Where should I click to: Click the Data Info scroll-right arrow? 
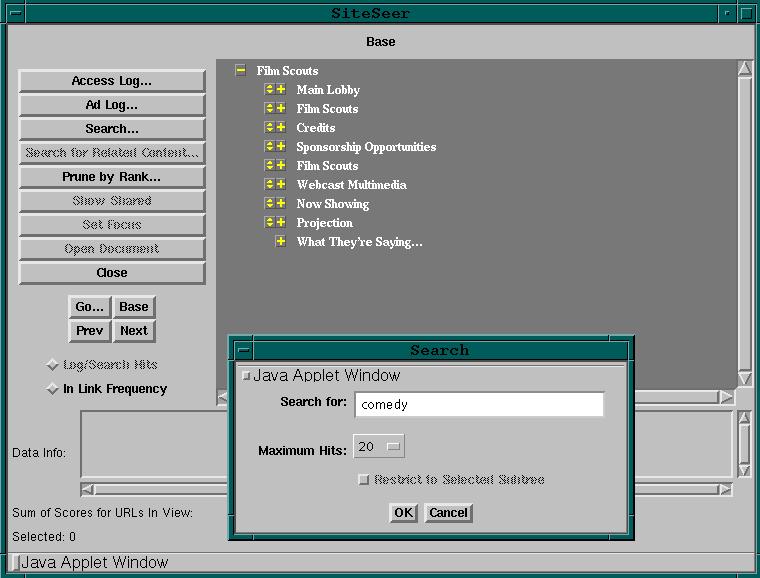(726, 490)
